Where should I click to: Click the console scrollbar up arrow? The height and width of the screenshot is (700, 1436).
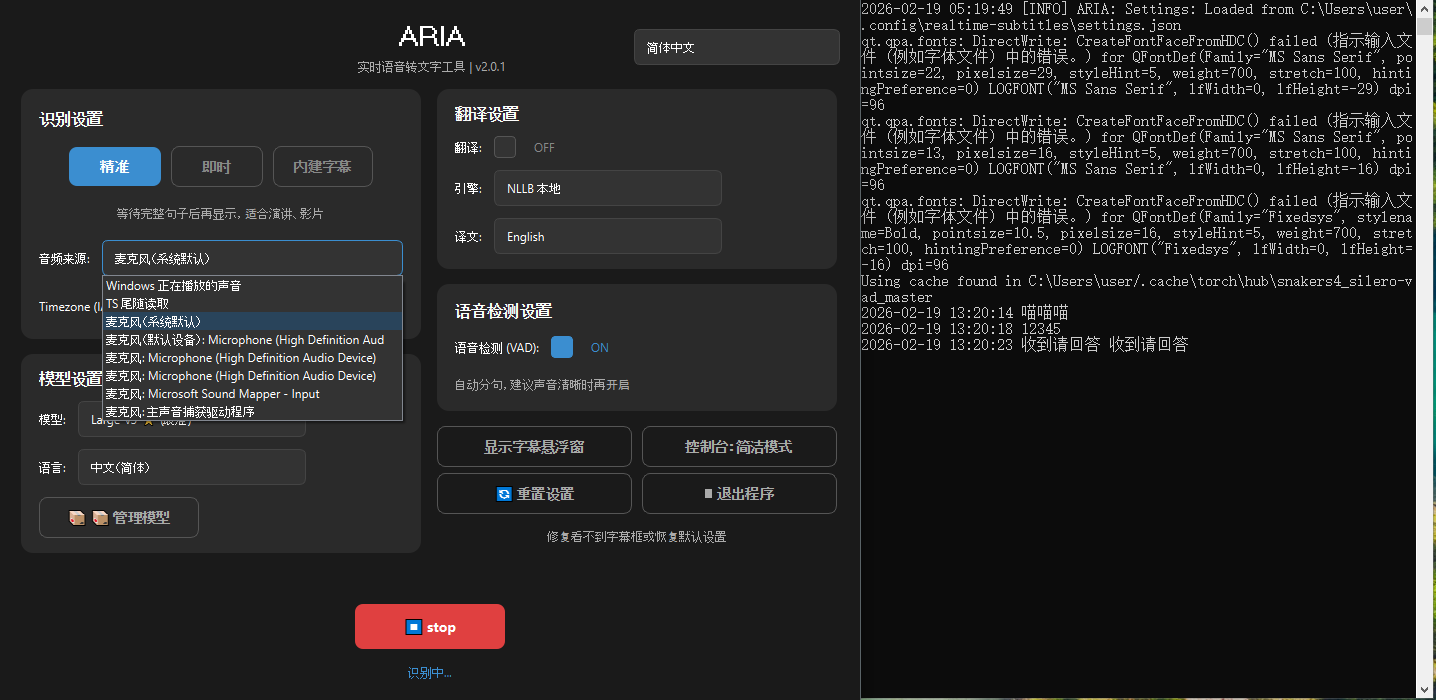click(1426, 9)
